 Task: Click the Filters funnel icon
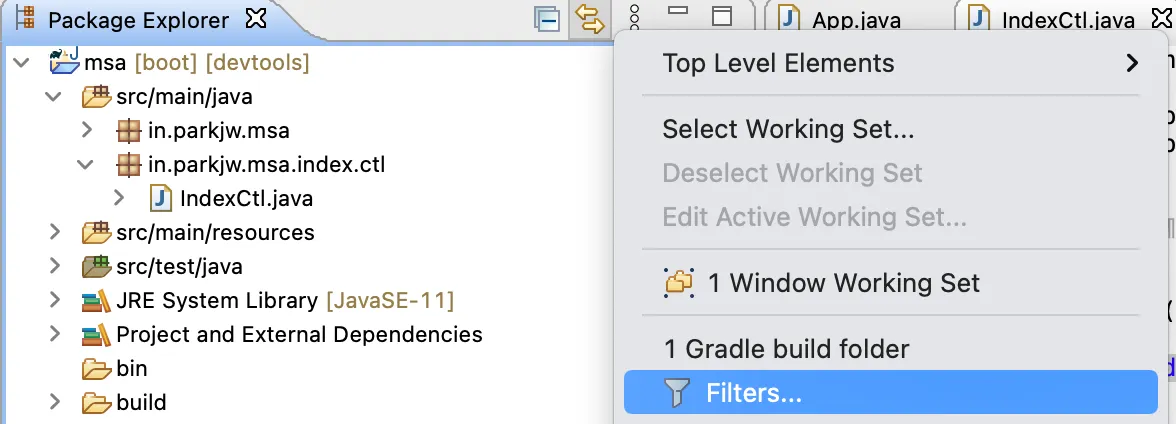pos(676,392)
